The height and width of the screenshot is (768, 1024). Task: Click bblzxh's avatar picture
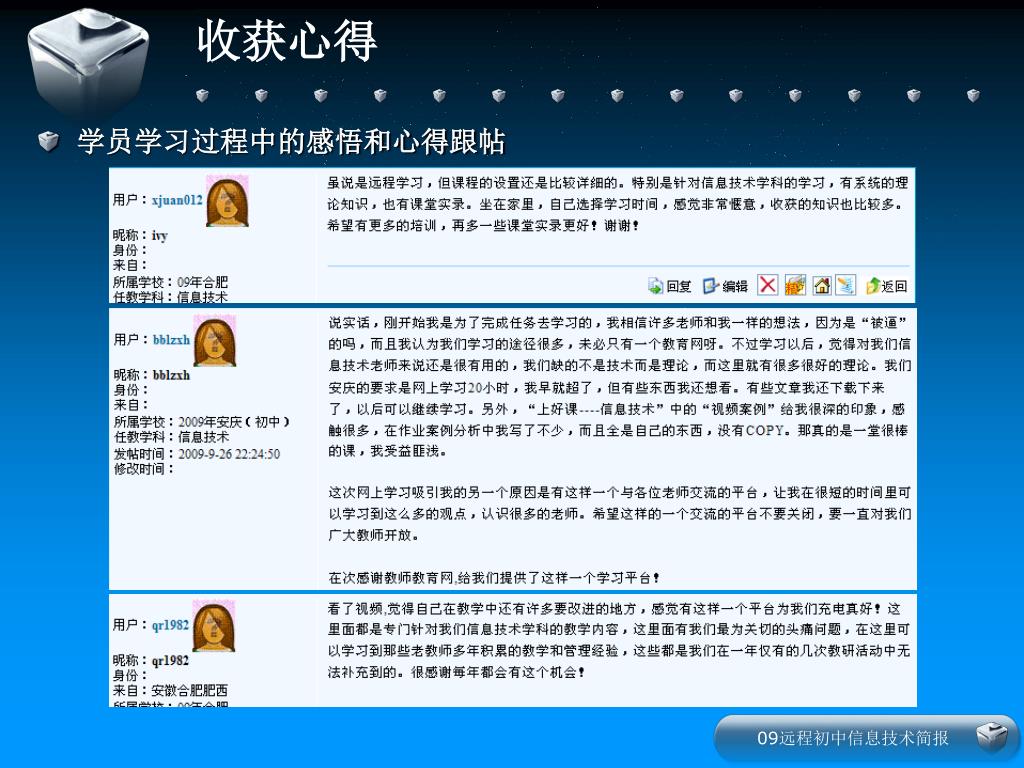(215, 341)
